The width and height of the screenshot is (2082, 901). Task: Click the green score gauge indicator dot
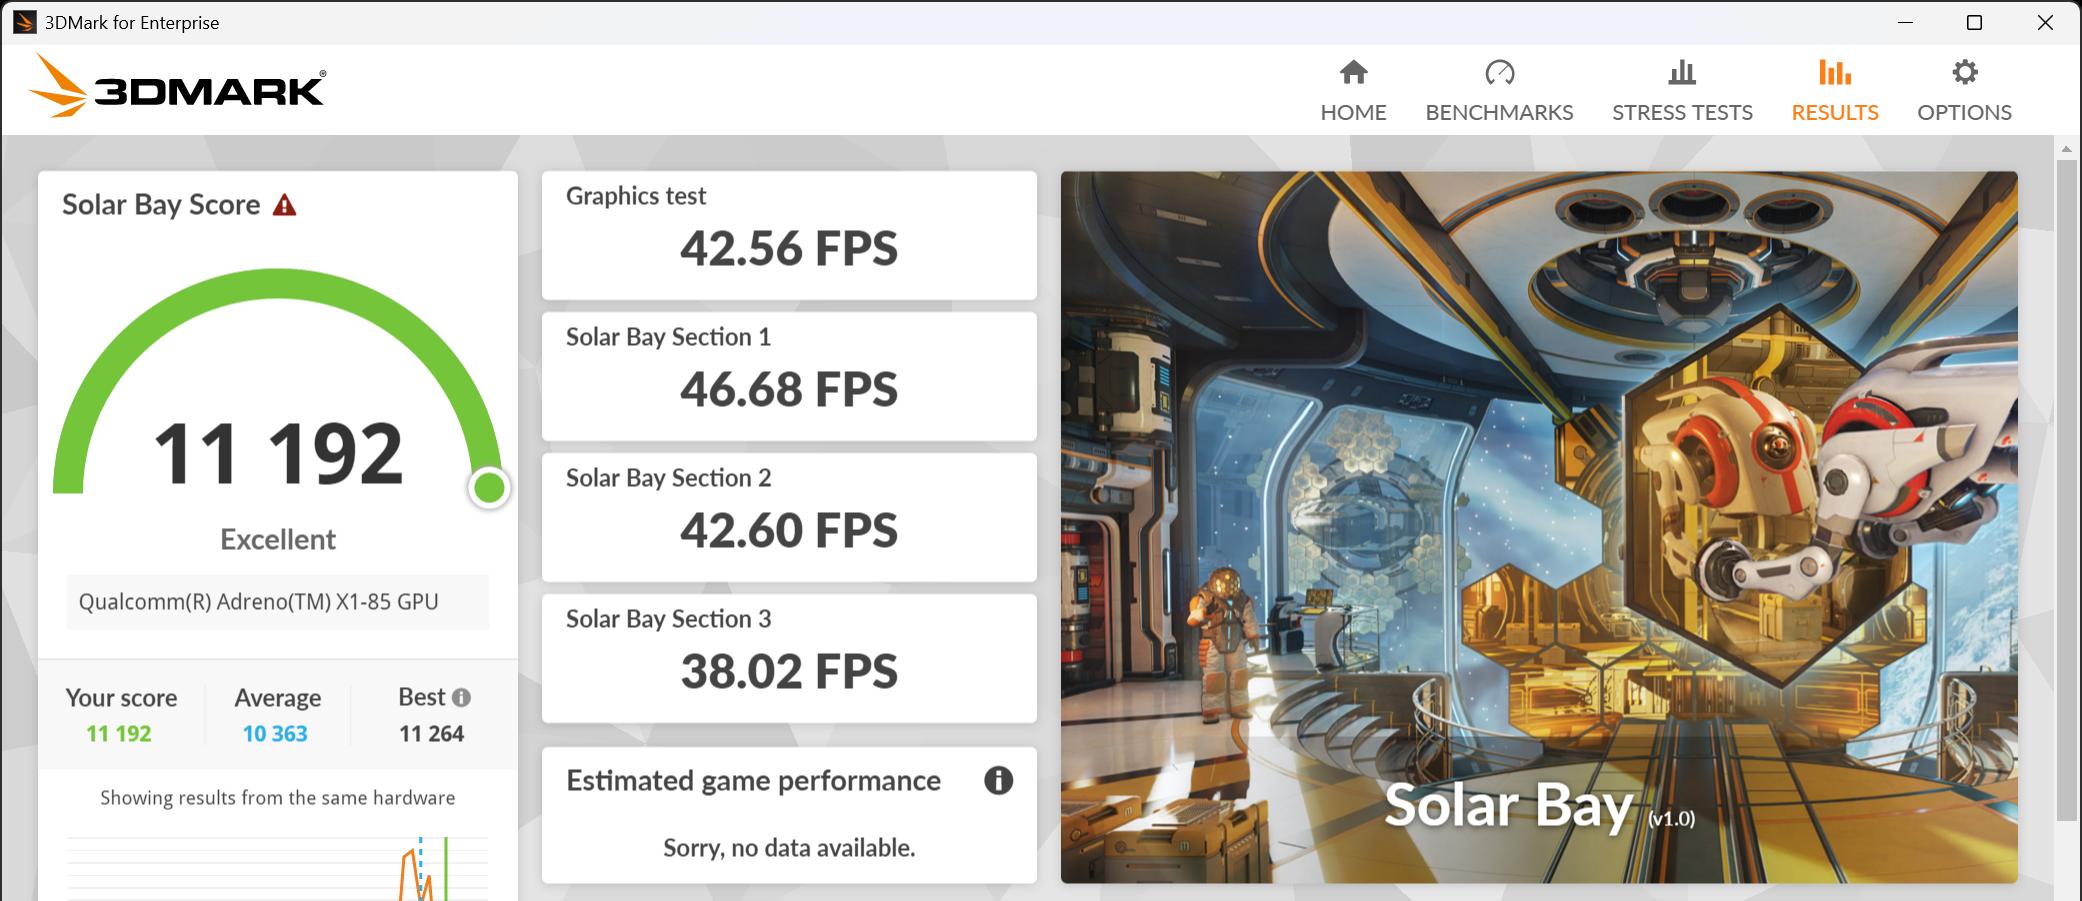[x=489, y=488]
